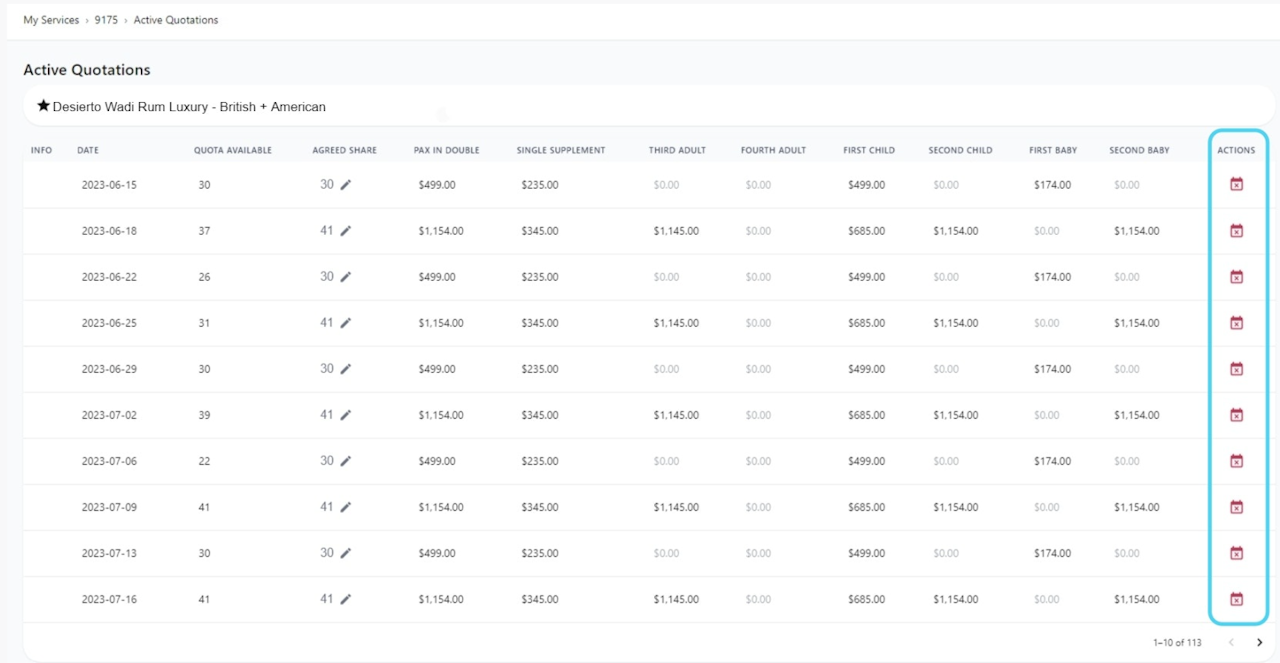Viewport: 1280px width, 663px height.
Task: Expand Desierto Wadi Rum Luxury section header
Action: (189, 107)
